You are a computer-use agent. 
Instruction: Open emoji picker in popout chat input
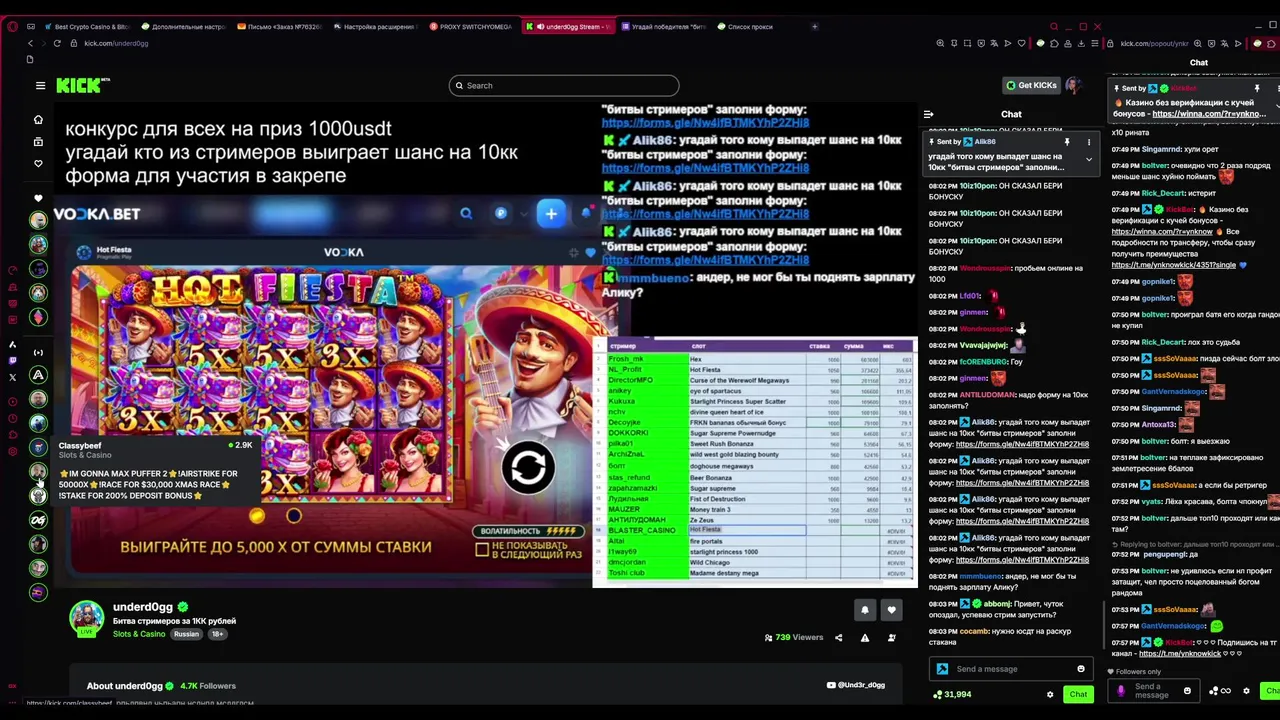[x=1187, y=691]
